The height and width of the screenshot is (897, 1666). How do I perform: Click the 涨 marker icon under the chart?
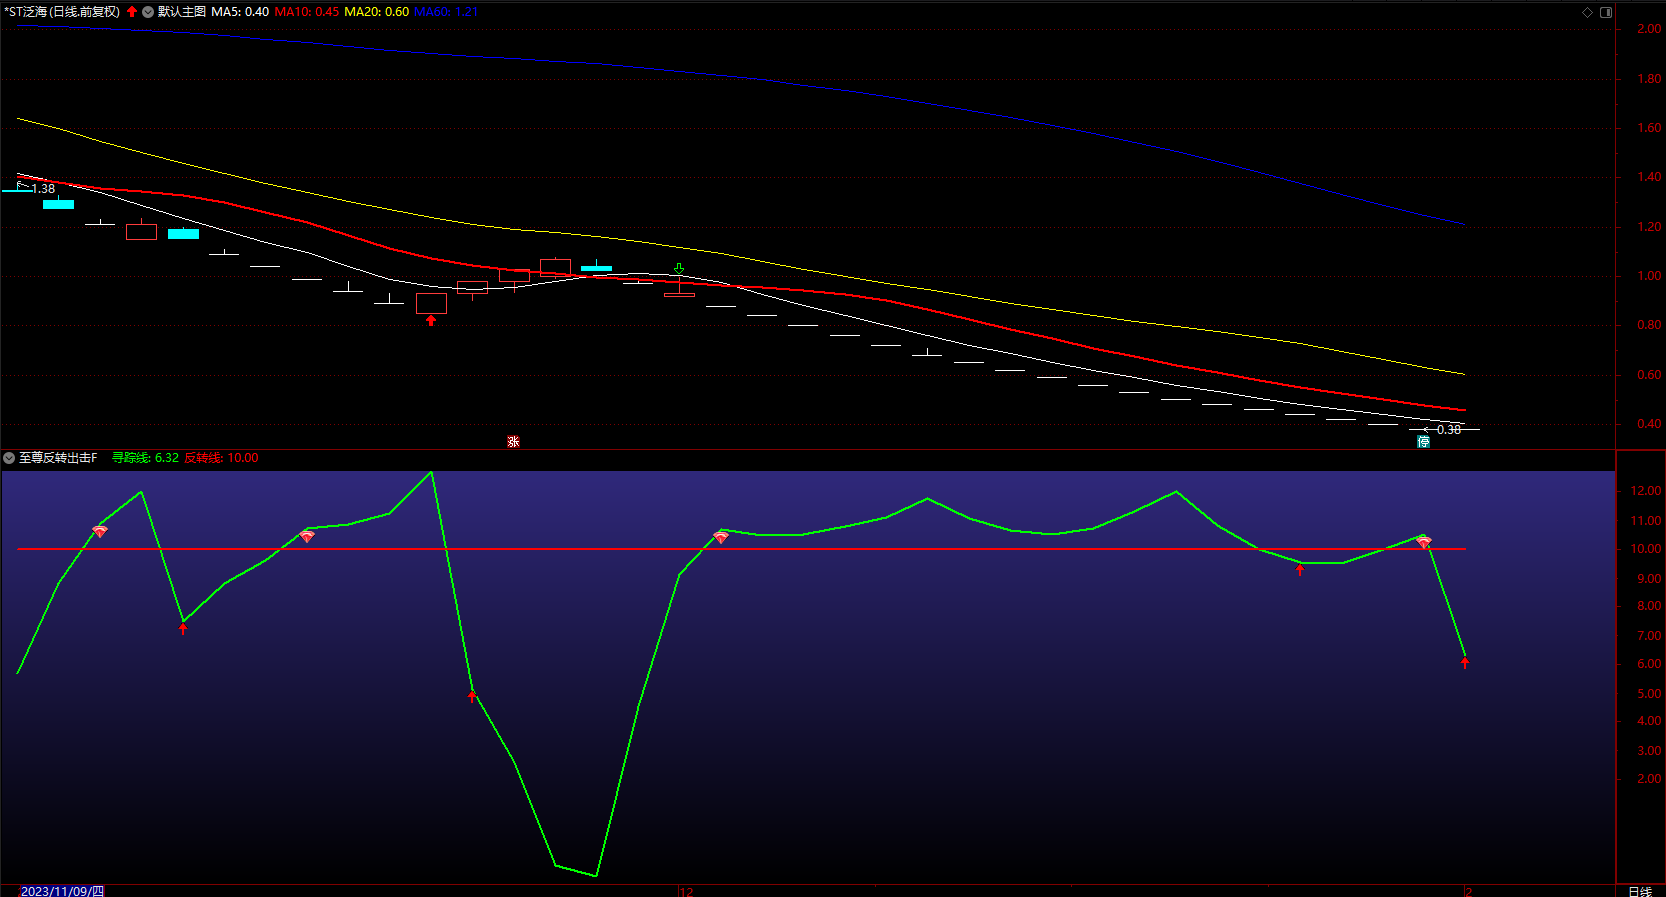513,441
